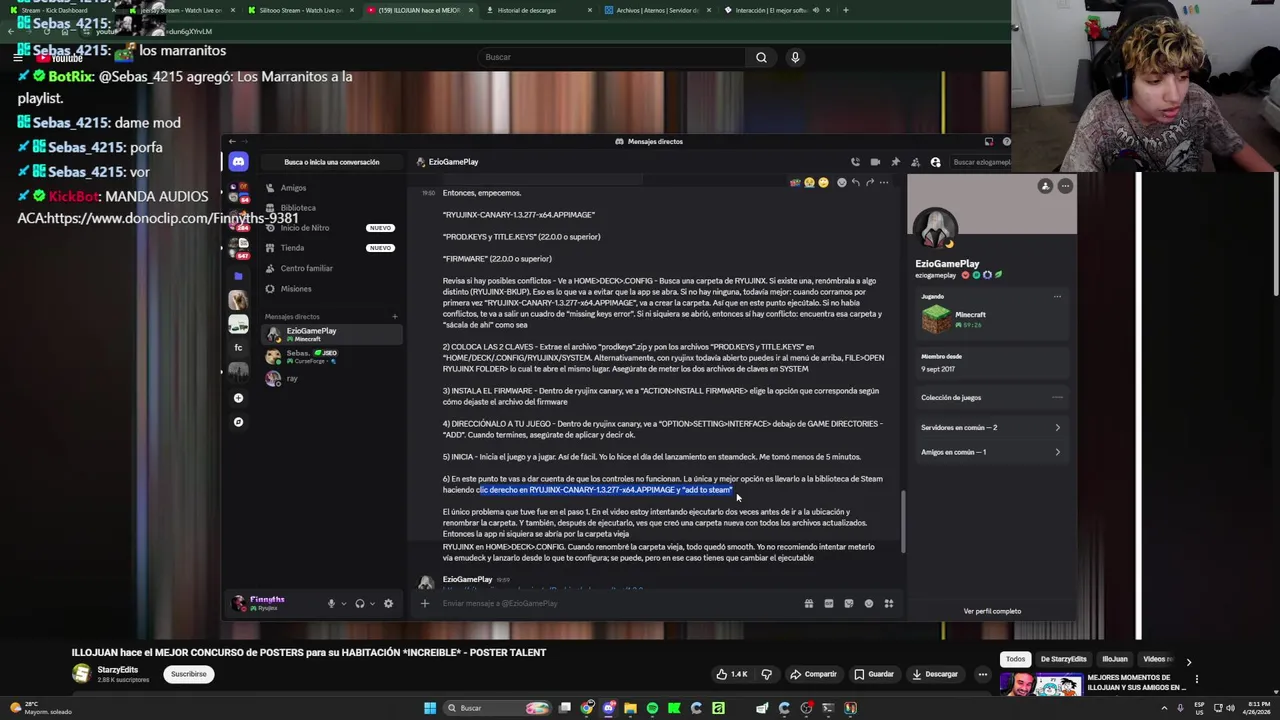Subscribe to StarzyEdits with Suscribirse

coord(188,674)
